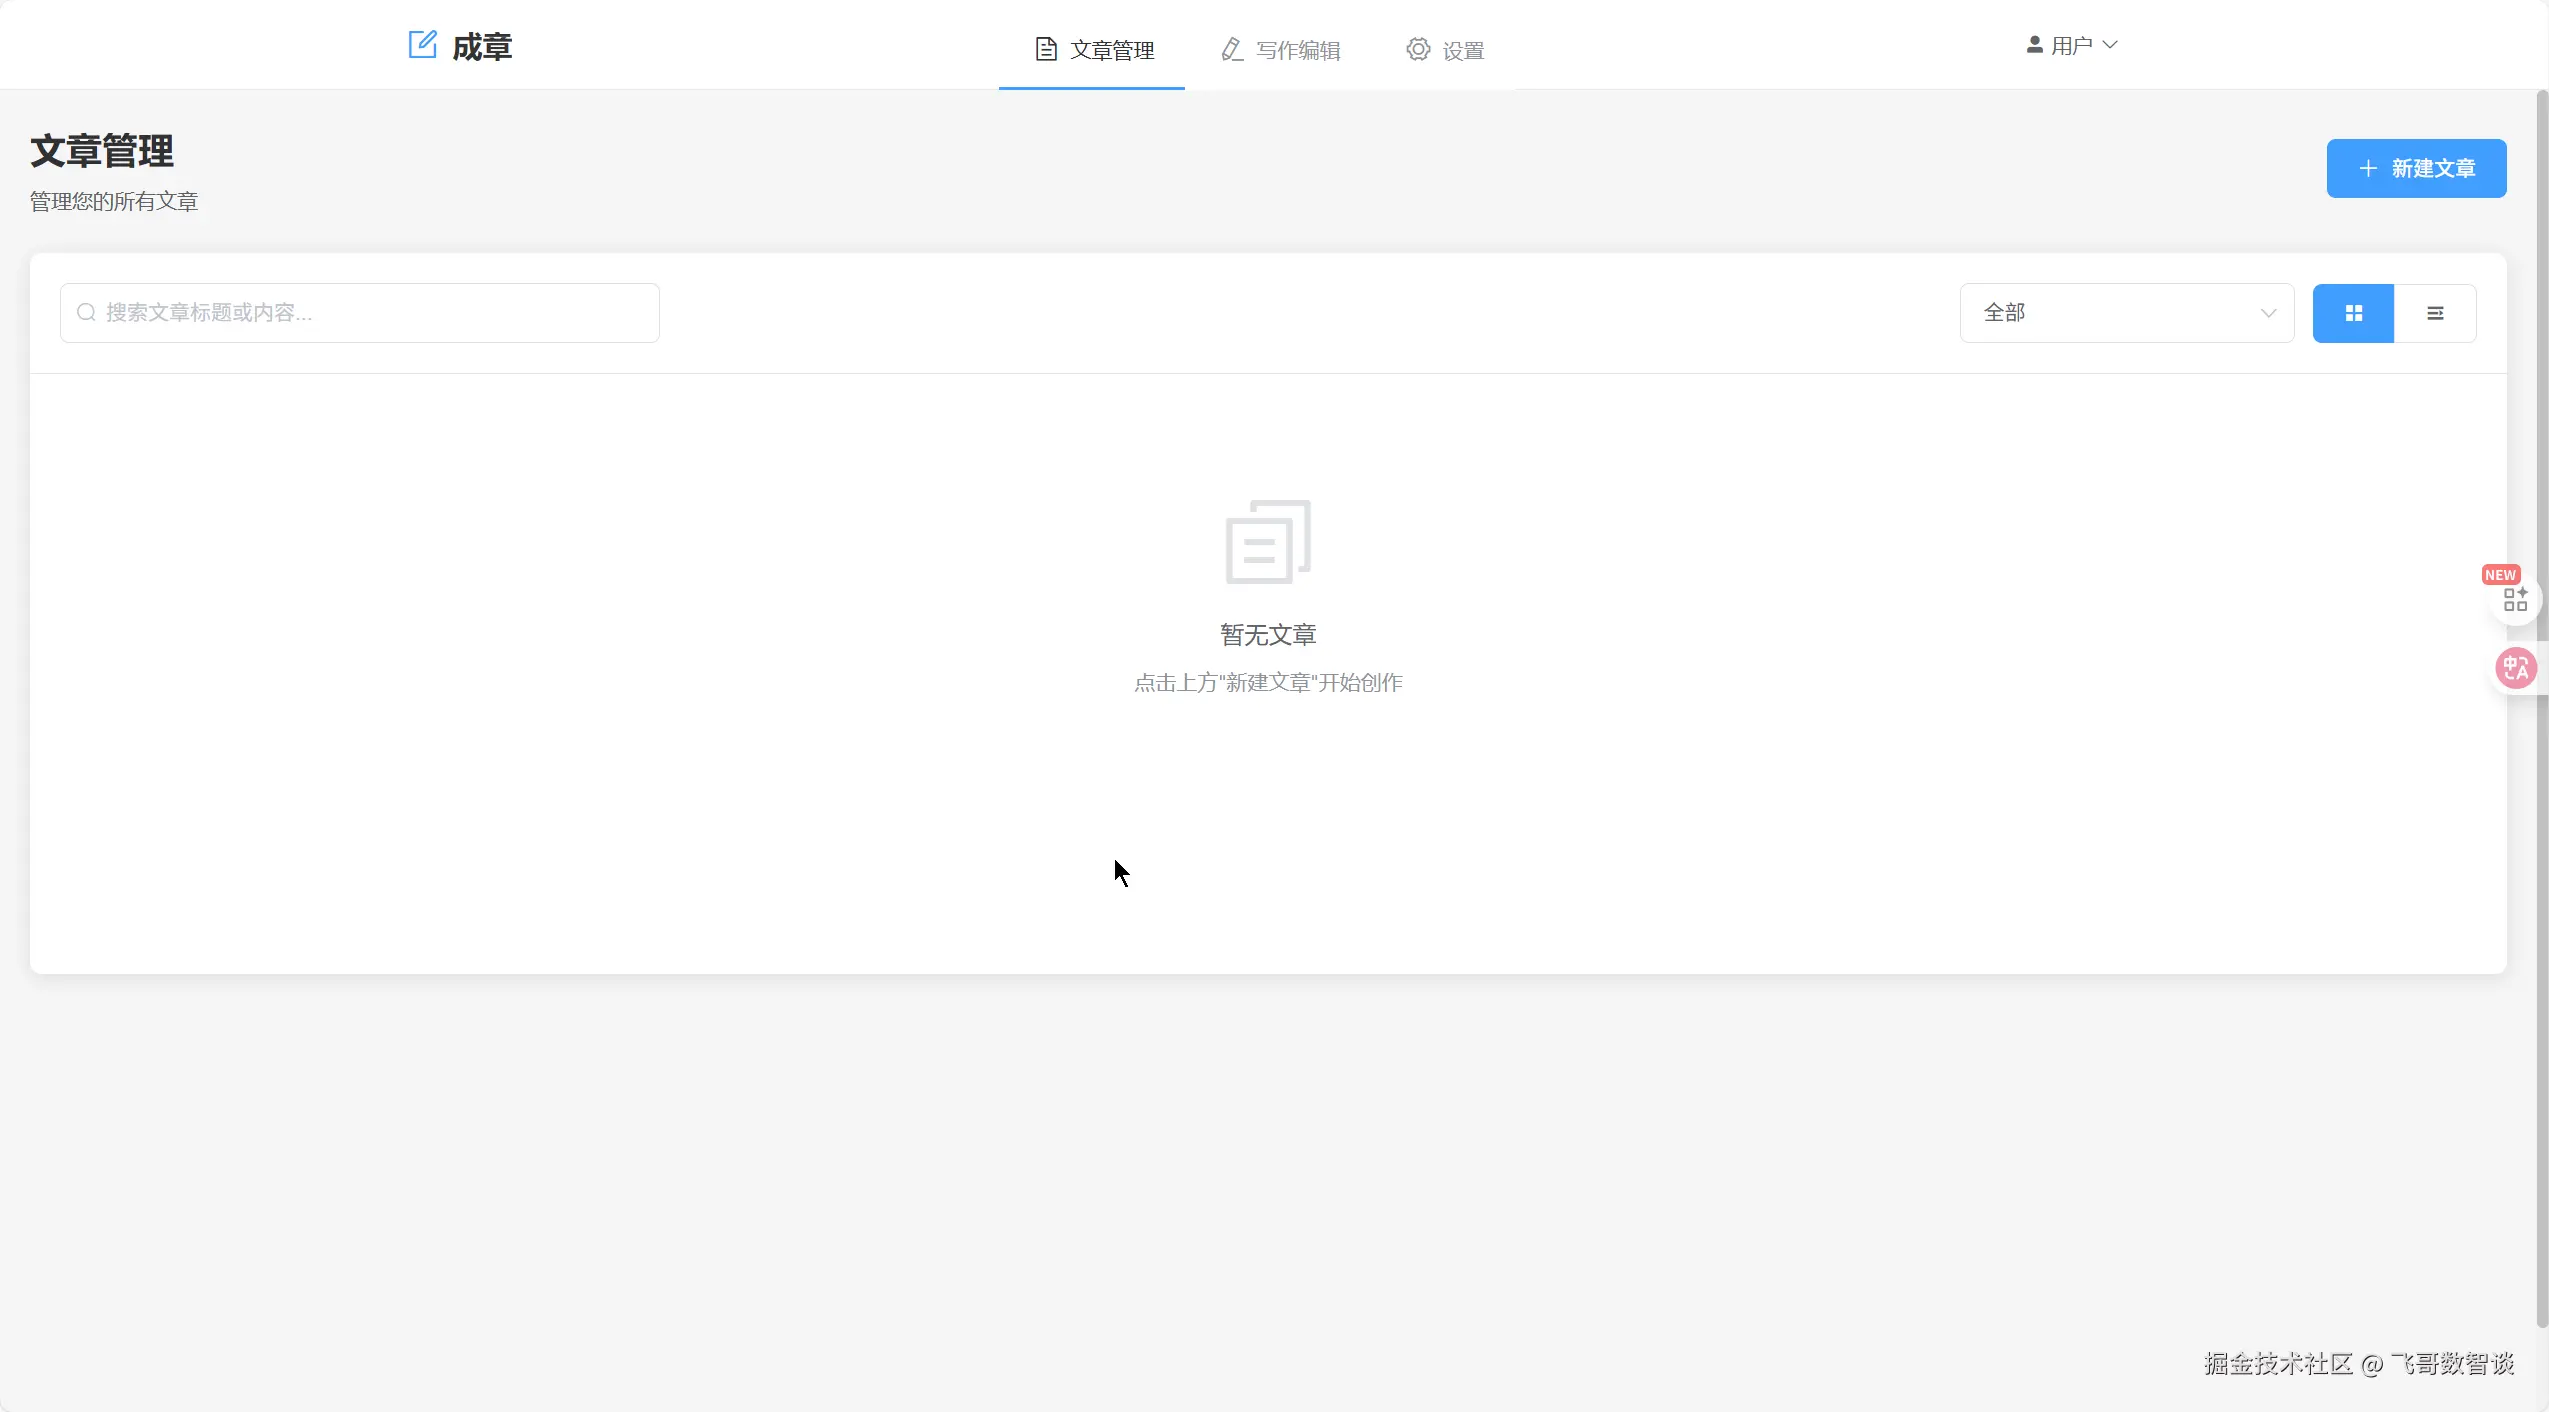2549x1412 pixels.
Task: Click the search magnifier icon
Action: 87,313
